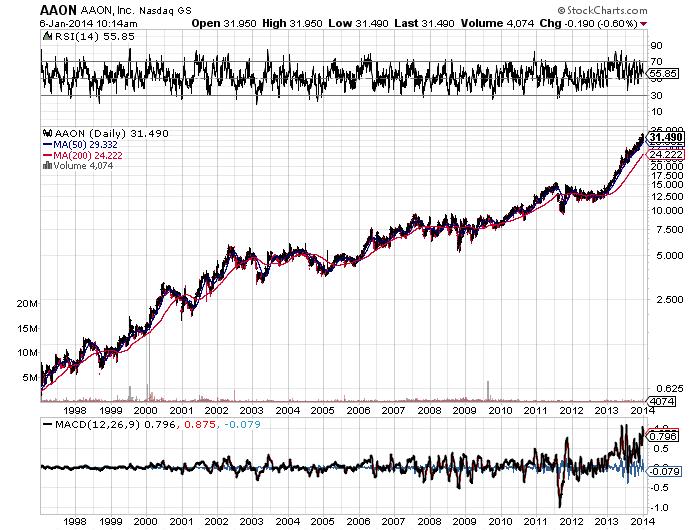Click the '6-Jan-2014 10:14am' timestamp
700x530 pixels.
coord(88,24)
